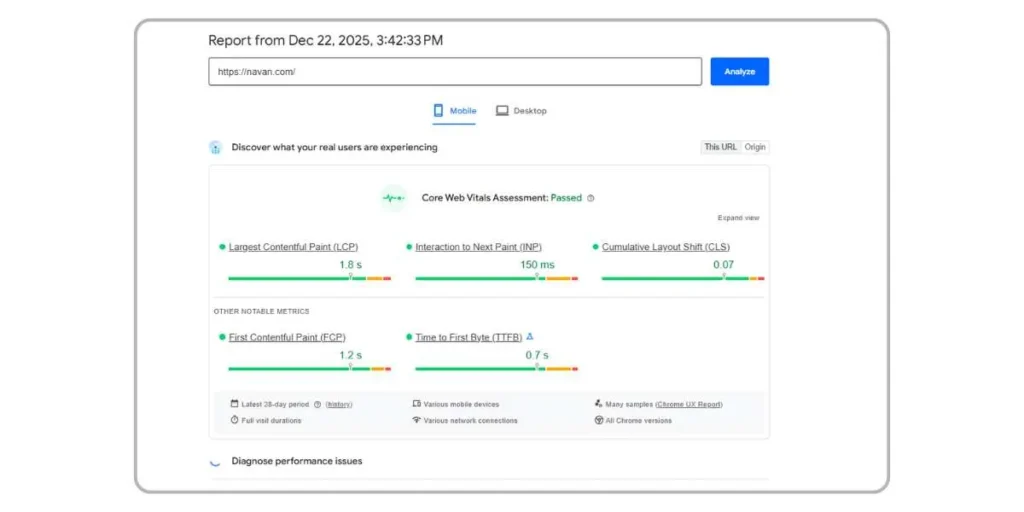Image resolution: width=1024 pixels, height=512 pixels.
Task: Click the CLS distribution bar
Action: click(x=682, y=278)
